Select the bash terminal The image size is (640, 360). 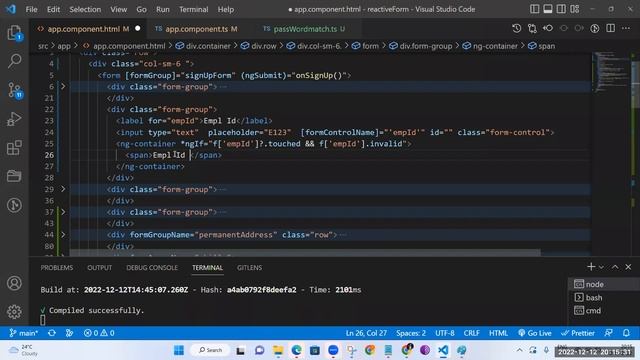[604, 298]
